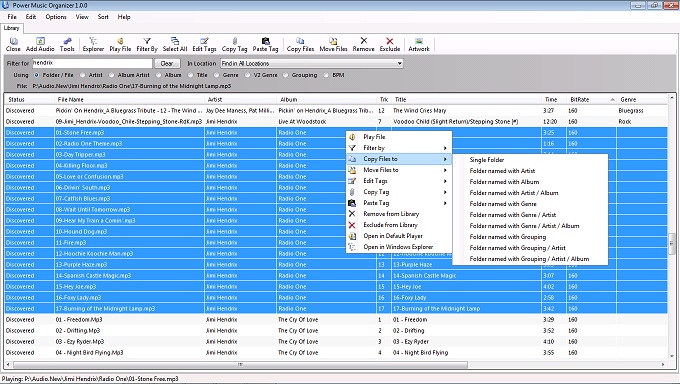Select the Artist radio button
The width and height of the screenshot is (680, 384).
(82, 75)
